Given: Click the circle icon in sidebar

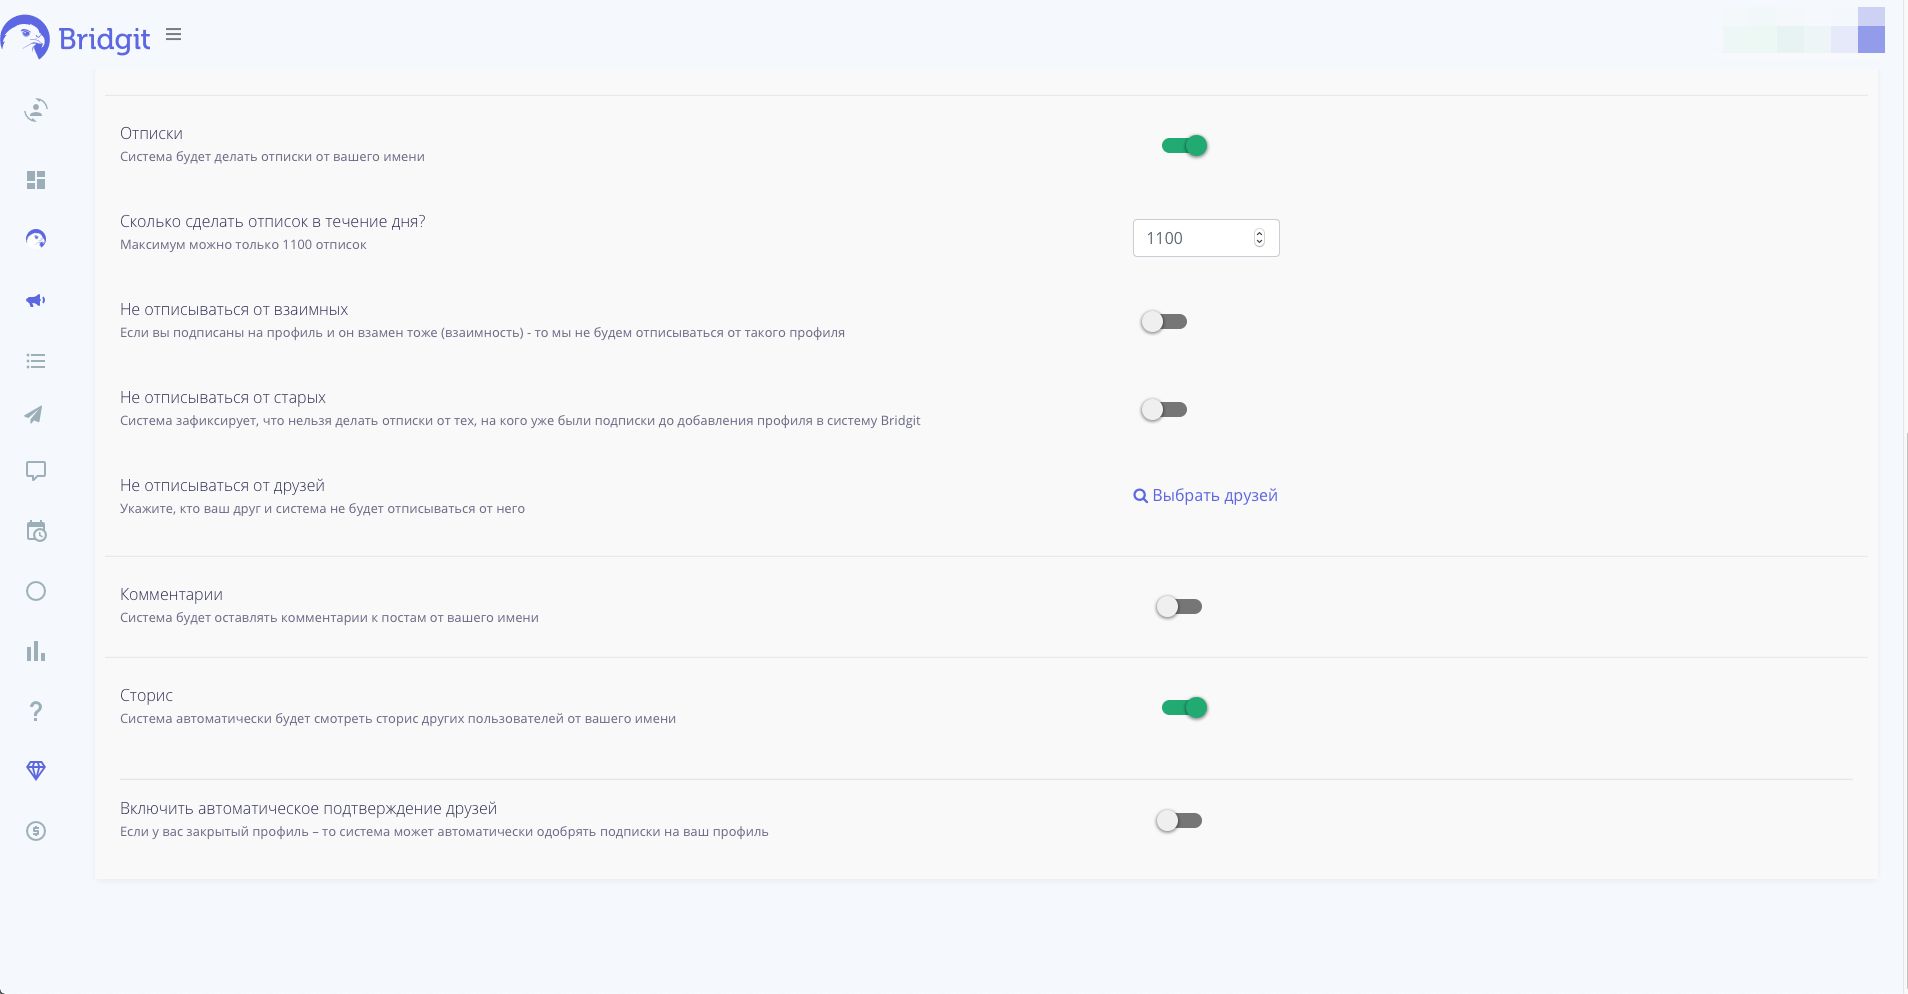Looking at the screenshot, I should (36, 591).
